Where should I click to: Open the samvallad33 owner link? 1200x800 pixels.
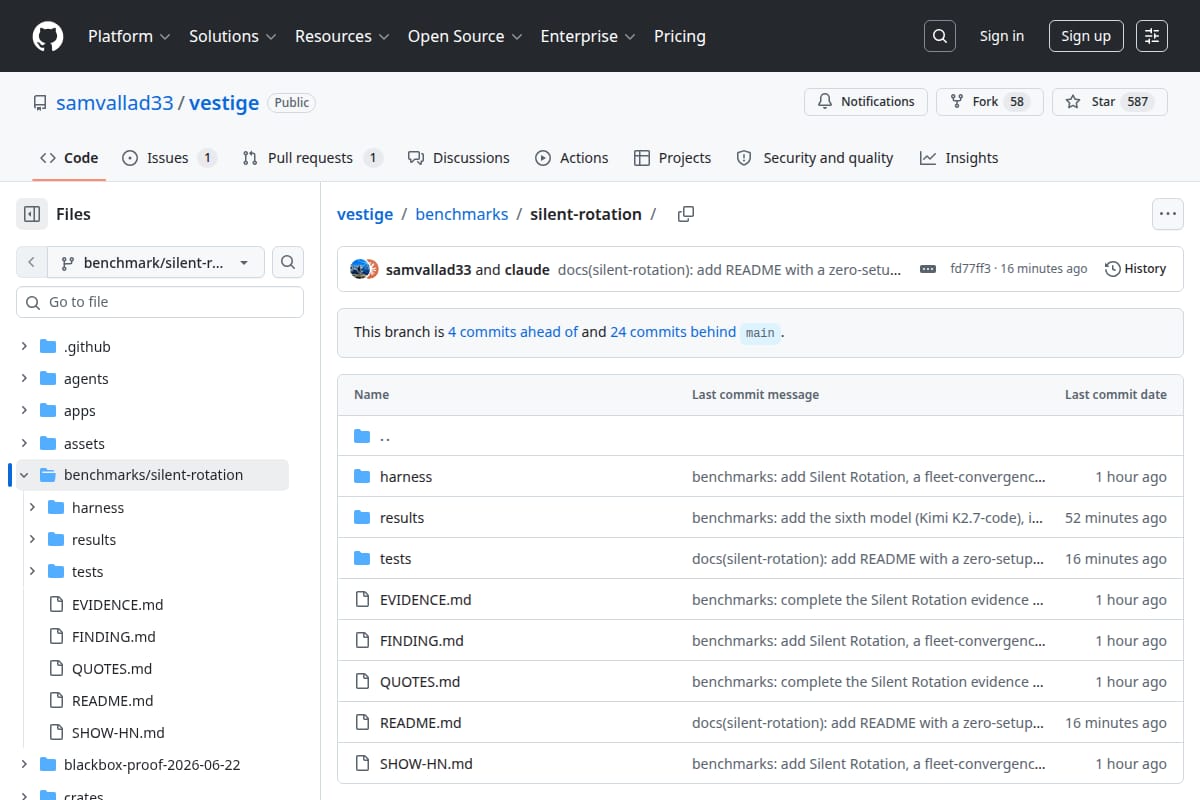114,102
